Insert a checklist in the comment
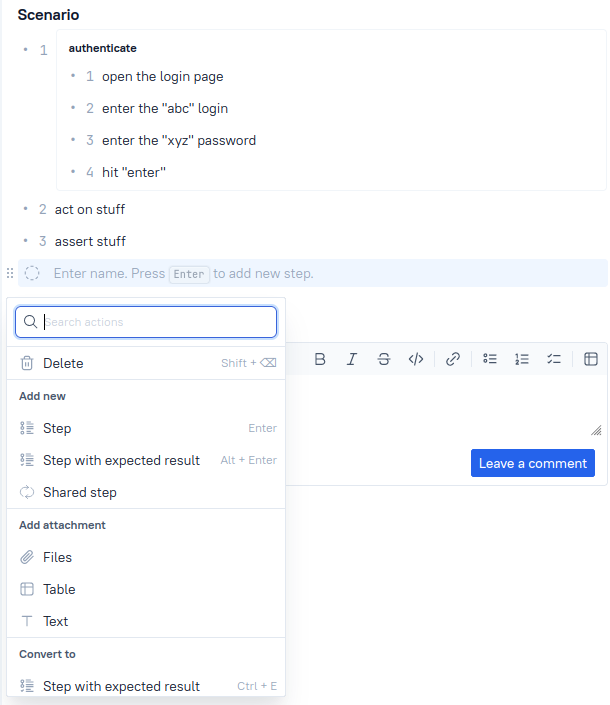Viewport: 610px width, 705px height. click(x=554, y=359)
